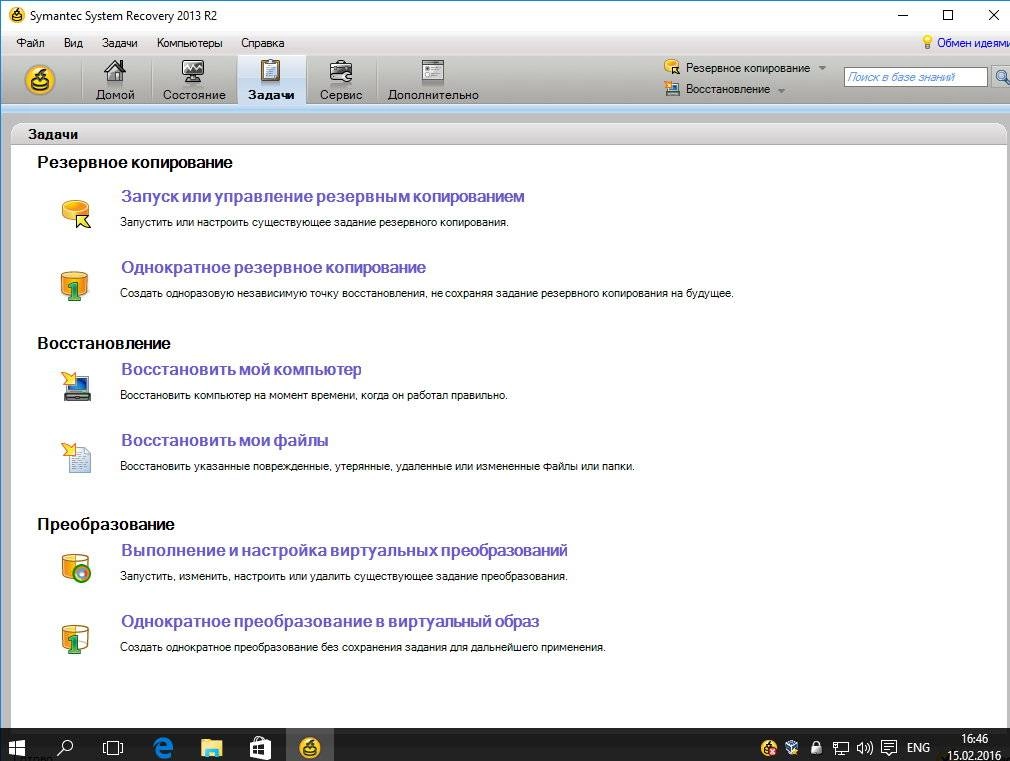Screen dimensions: 1010x761
Task: Open the Обмен идеями link
Action: coord(973,43)
